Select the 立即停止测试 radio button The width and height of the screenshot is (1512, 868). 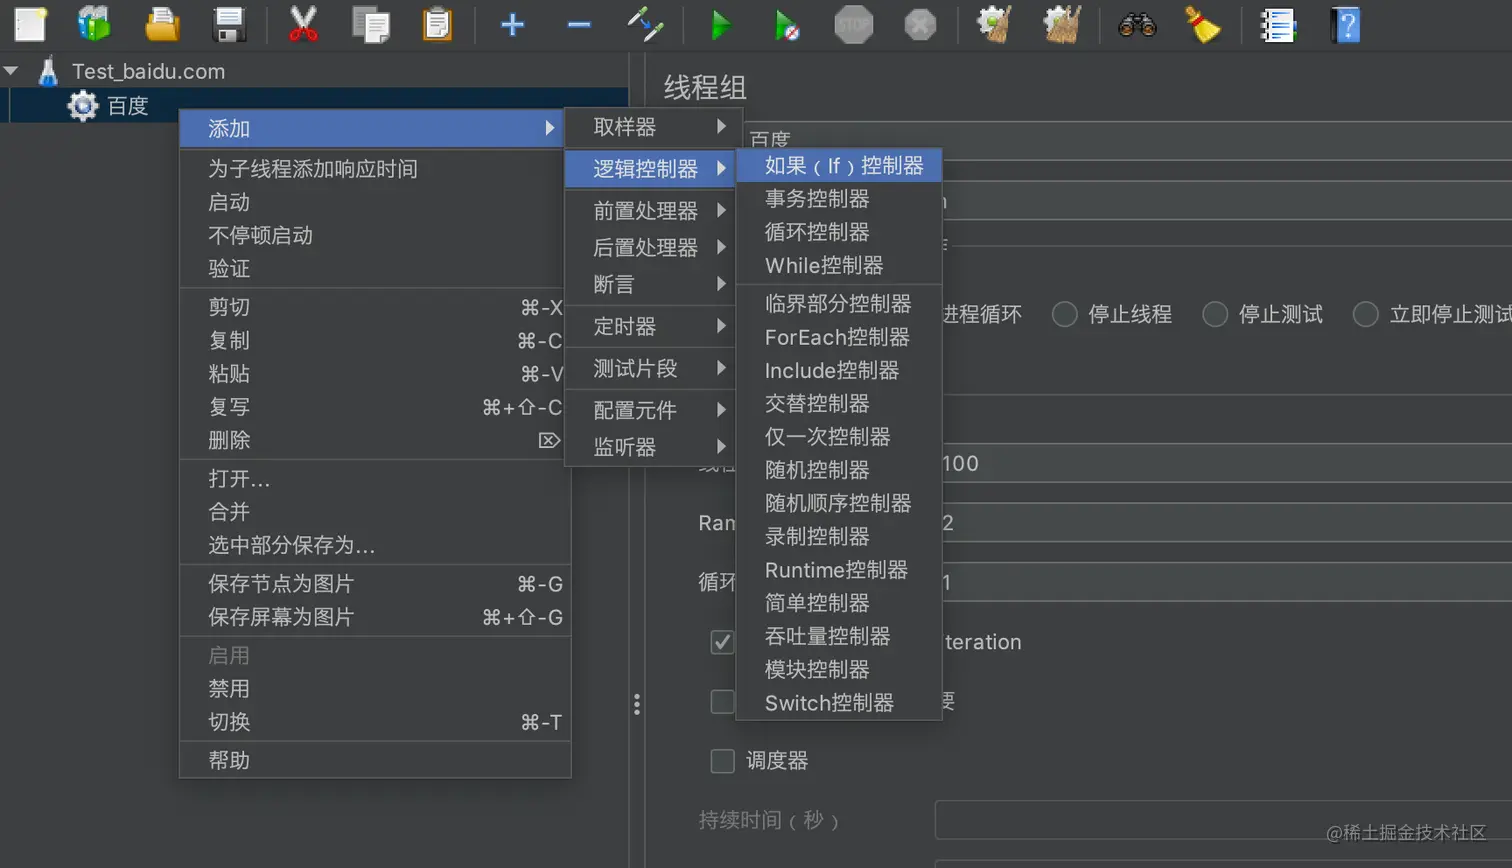click(x=1365, y=314)
